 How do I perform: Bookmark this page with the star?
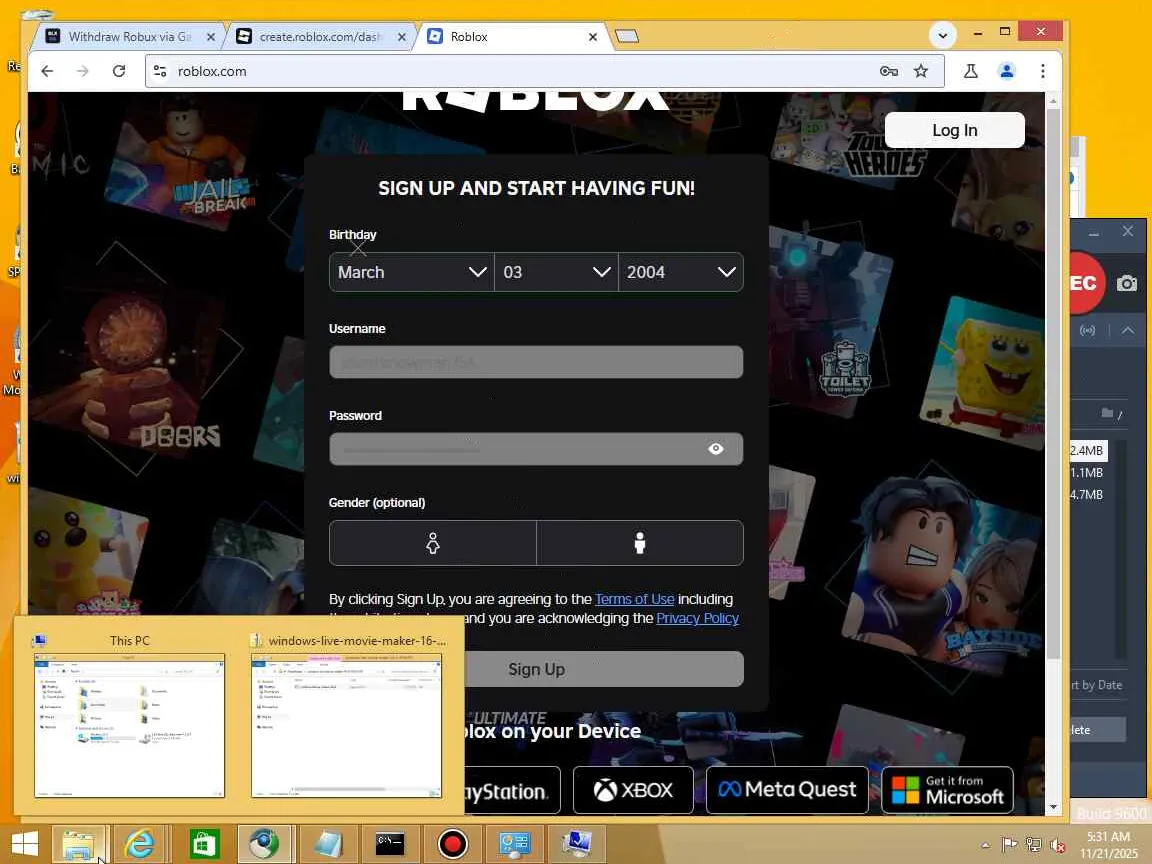tap(921, 71)
